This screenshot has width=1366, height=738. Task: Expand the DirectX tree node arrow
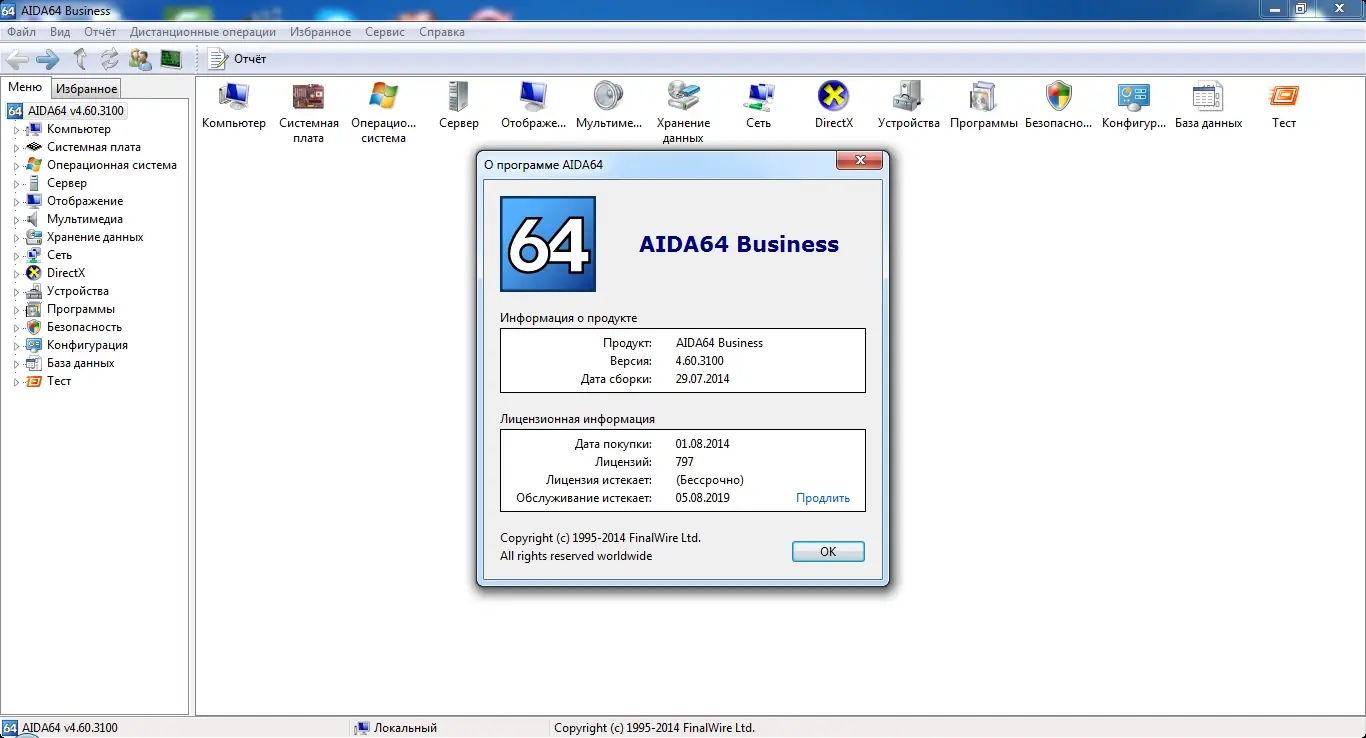coord(16,274)
